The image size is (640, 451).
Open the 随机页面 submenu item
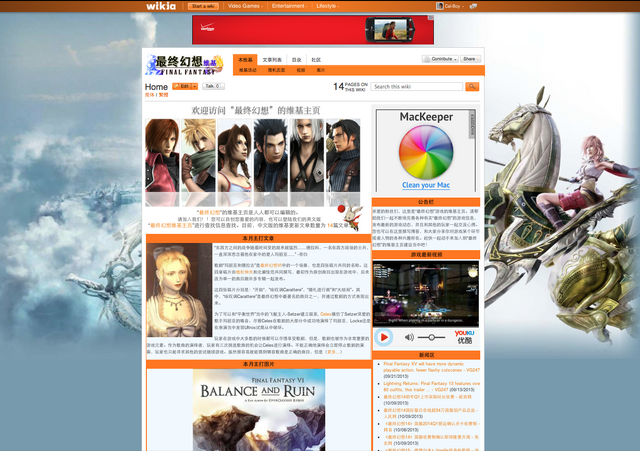[276, 70]
